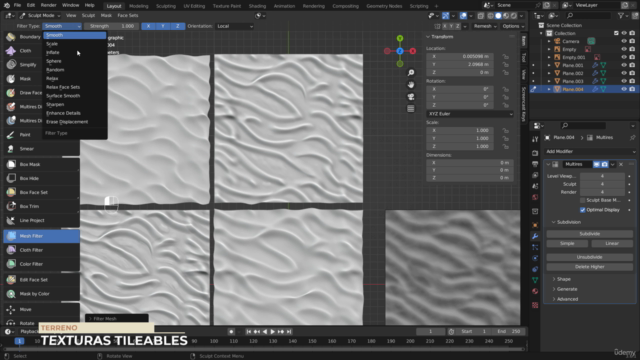This screenshot has width=640, height=360.
Task: Click the Simple subdivision button
Action: click(x=567, y=243)
